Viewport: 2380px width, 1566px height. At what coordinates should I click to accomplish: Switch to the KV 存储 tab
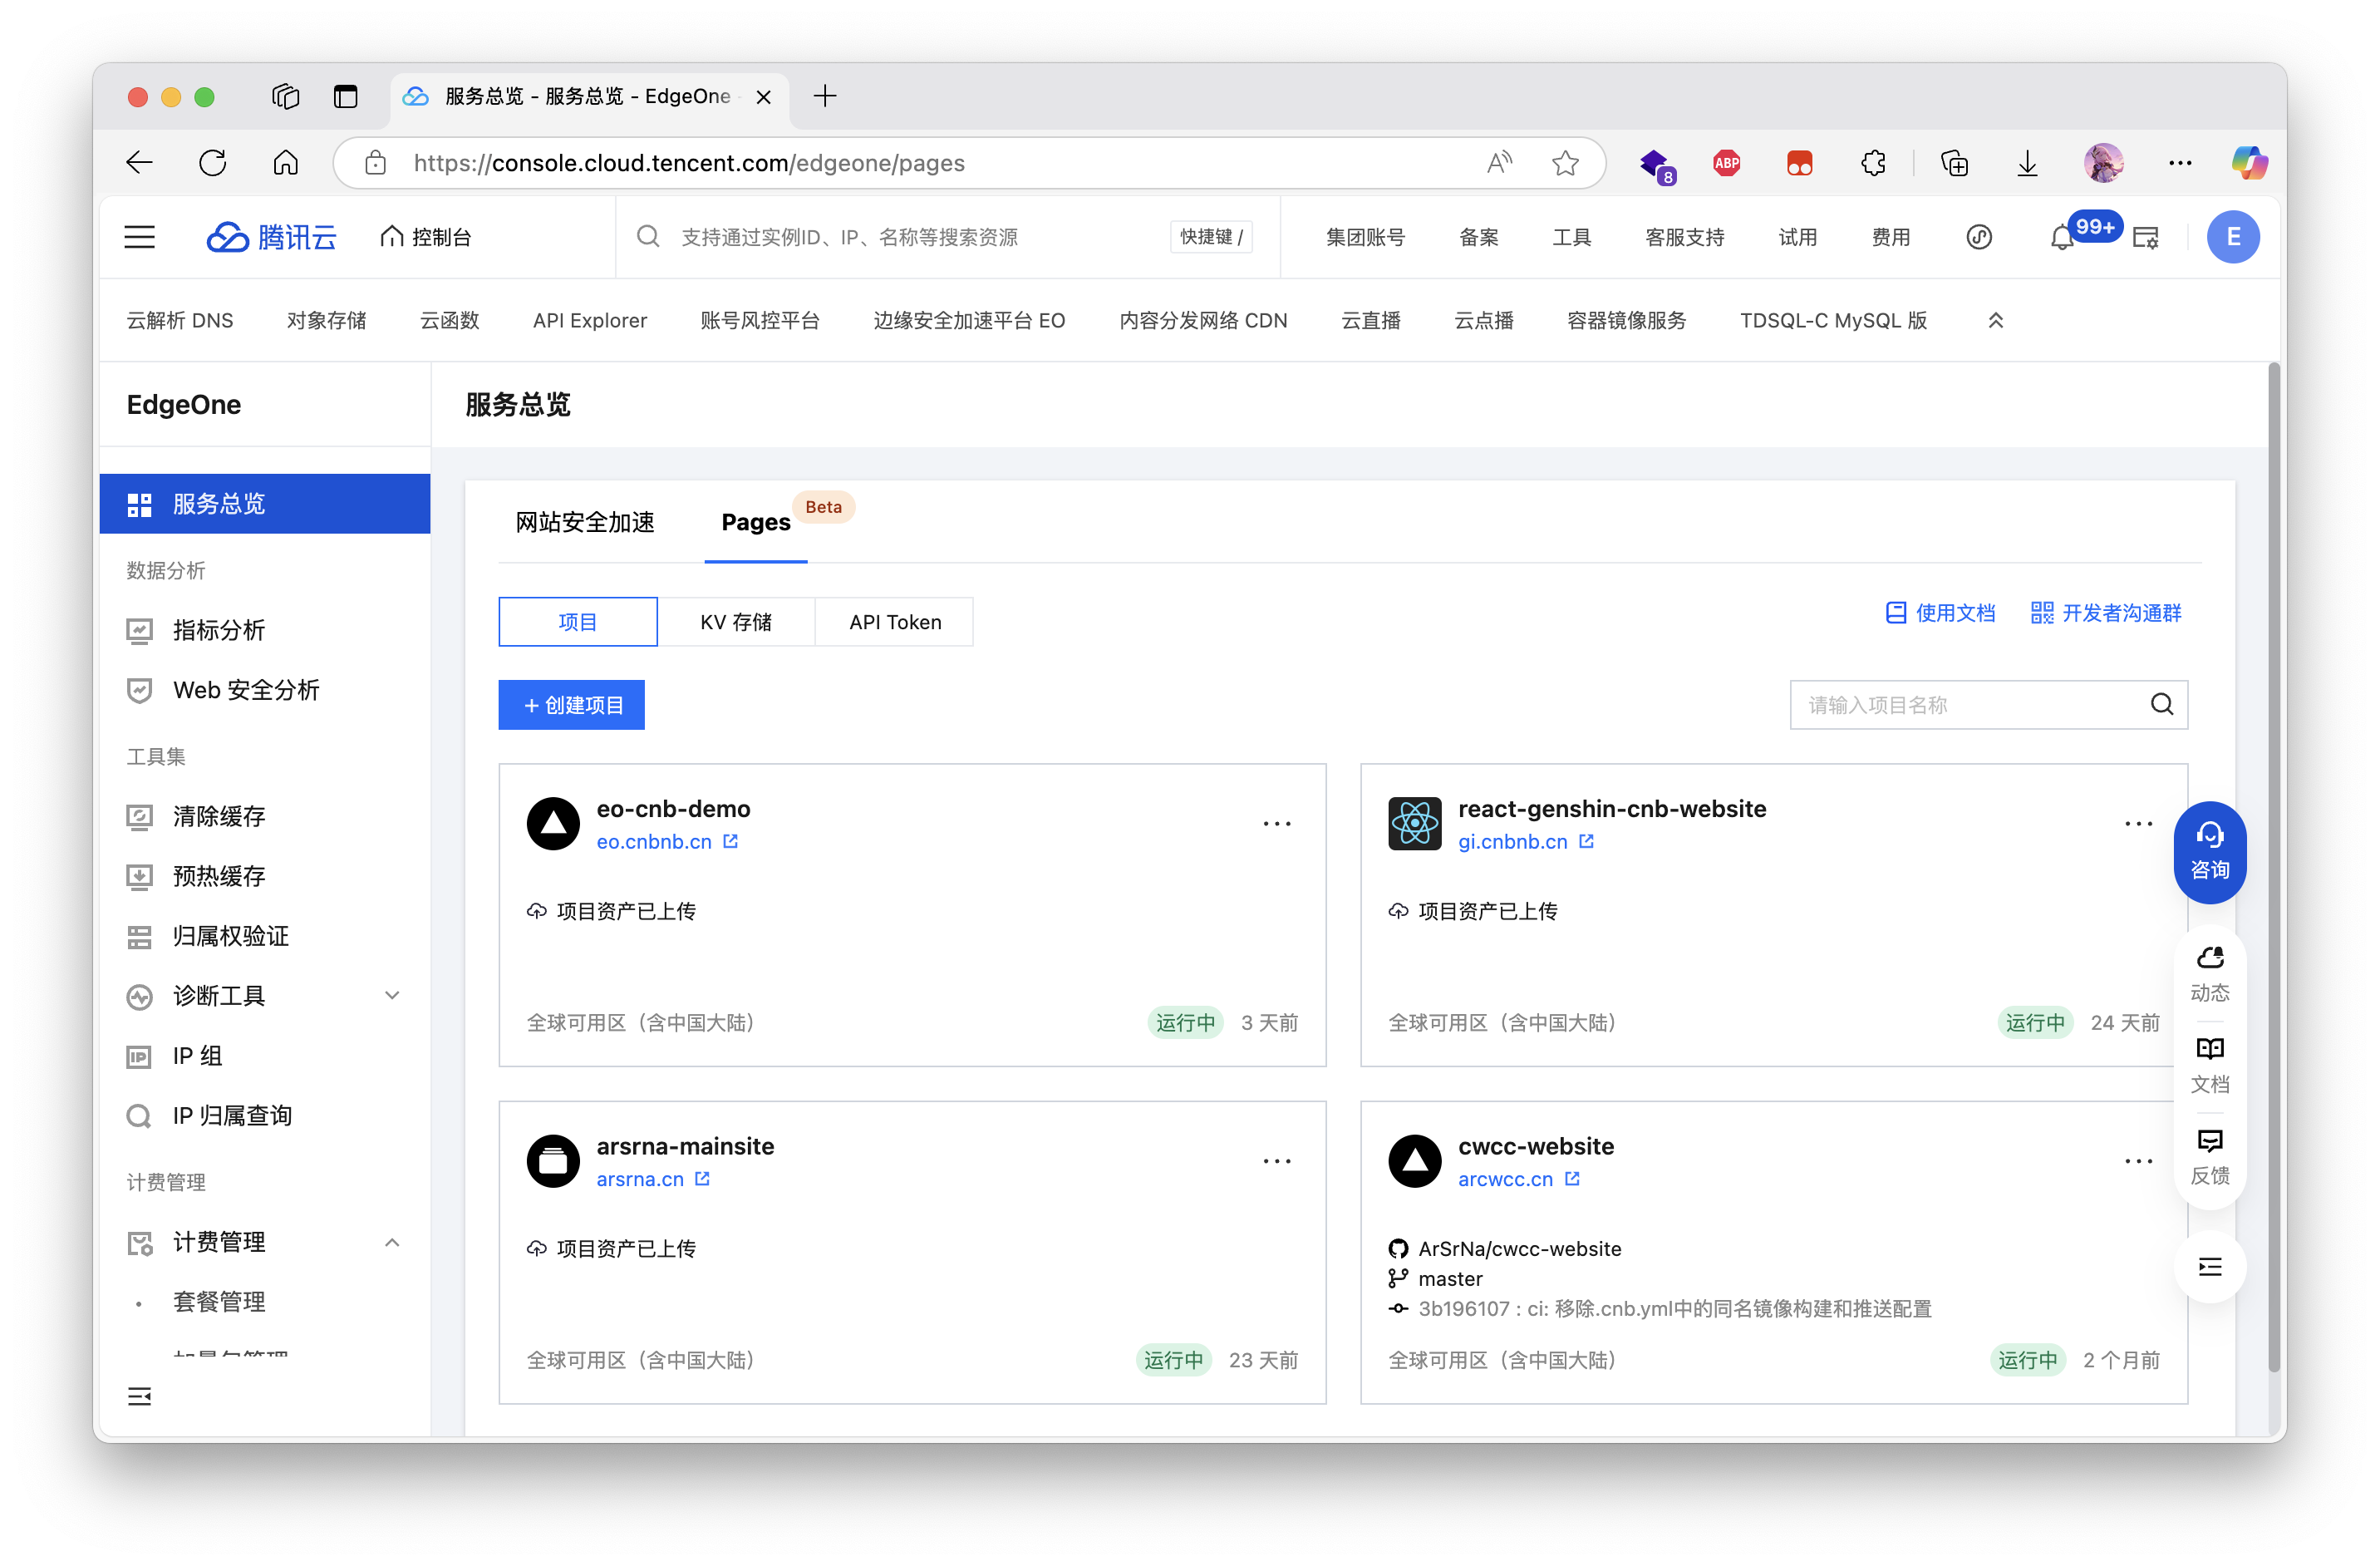click(x=736, y=621)
